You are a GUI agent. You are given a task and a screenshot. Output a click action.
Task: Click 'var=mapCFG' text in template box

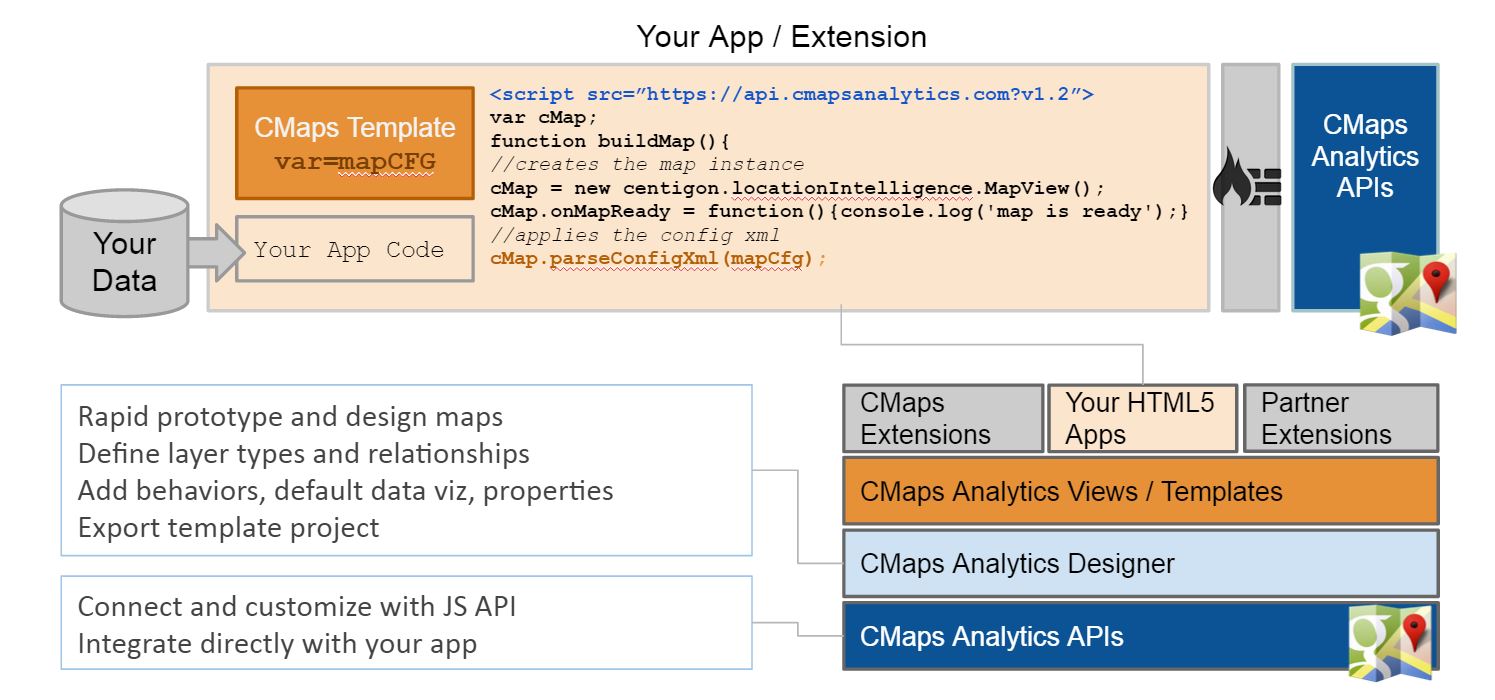point(355,162)
